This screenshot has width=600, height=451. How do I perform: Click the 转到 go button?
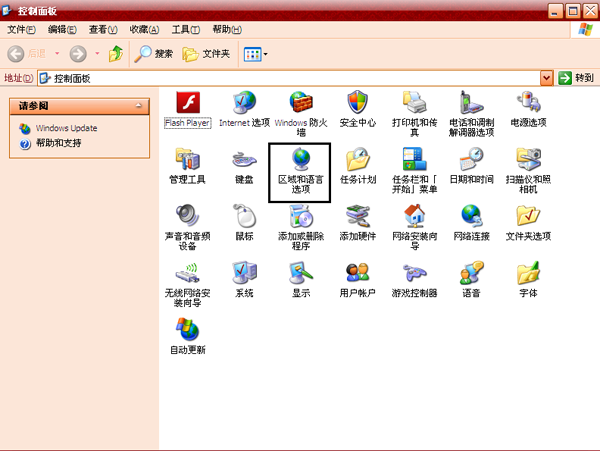point(577,78)
